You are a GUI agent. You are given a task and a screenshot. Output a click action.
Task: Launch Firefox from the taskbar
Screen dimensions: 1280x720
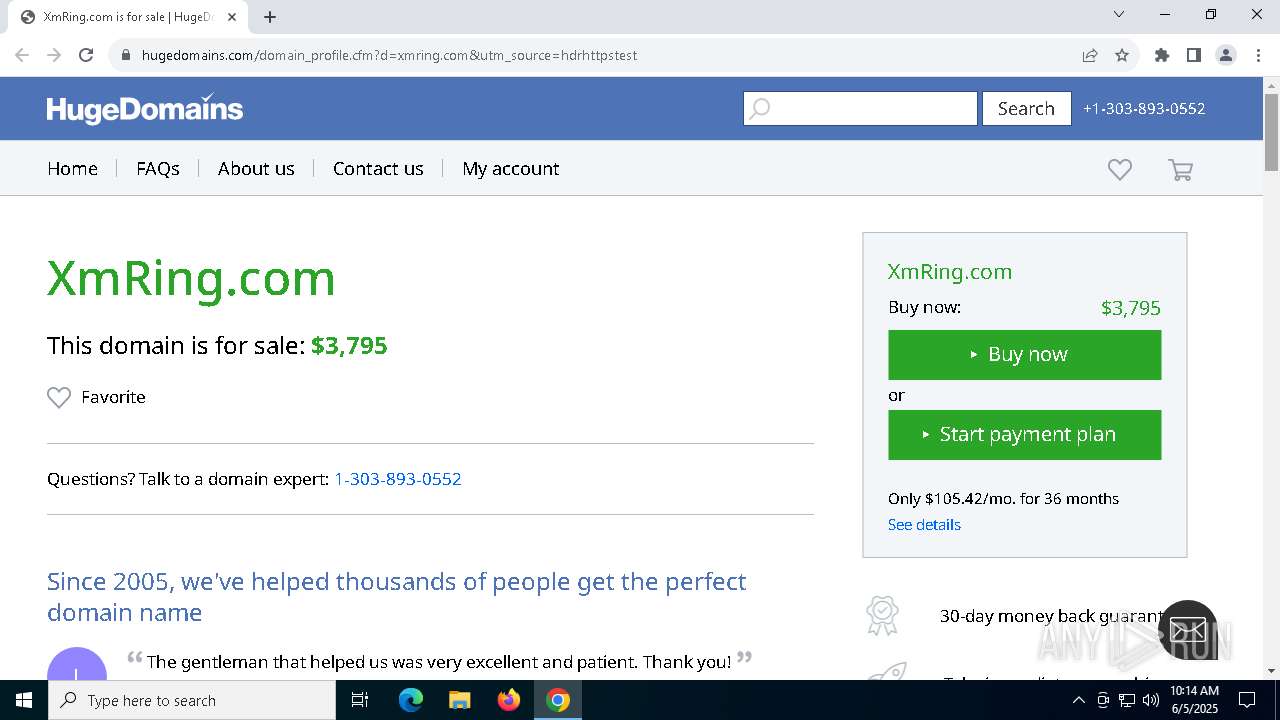pos(509,700)
